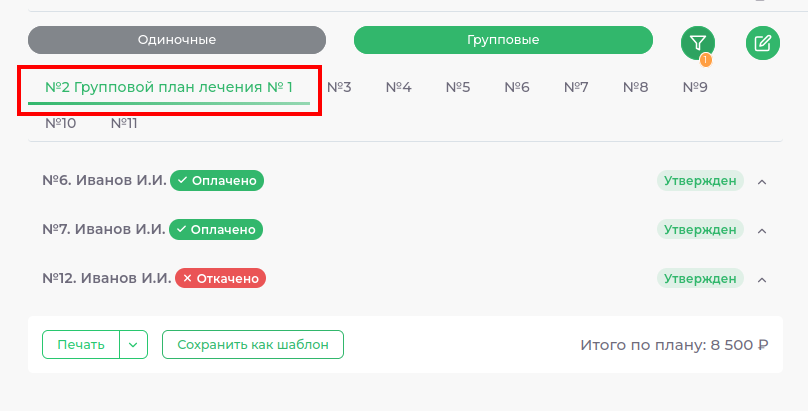The image size is (808, 411).
Task: Click Сохранить как шаблон button
Action: coord(252,344)
